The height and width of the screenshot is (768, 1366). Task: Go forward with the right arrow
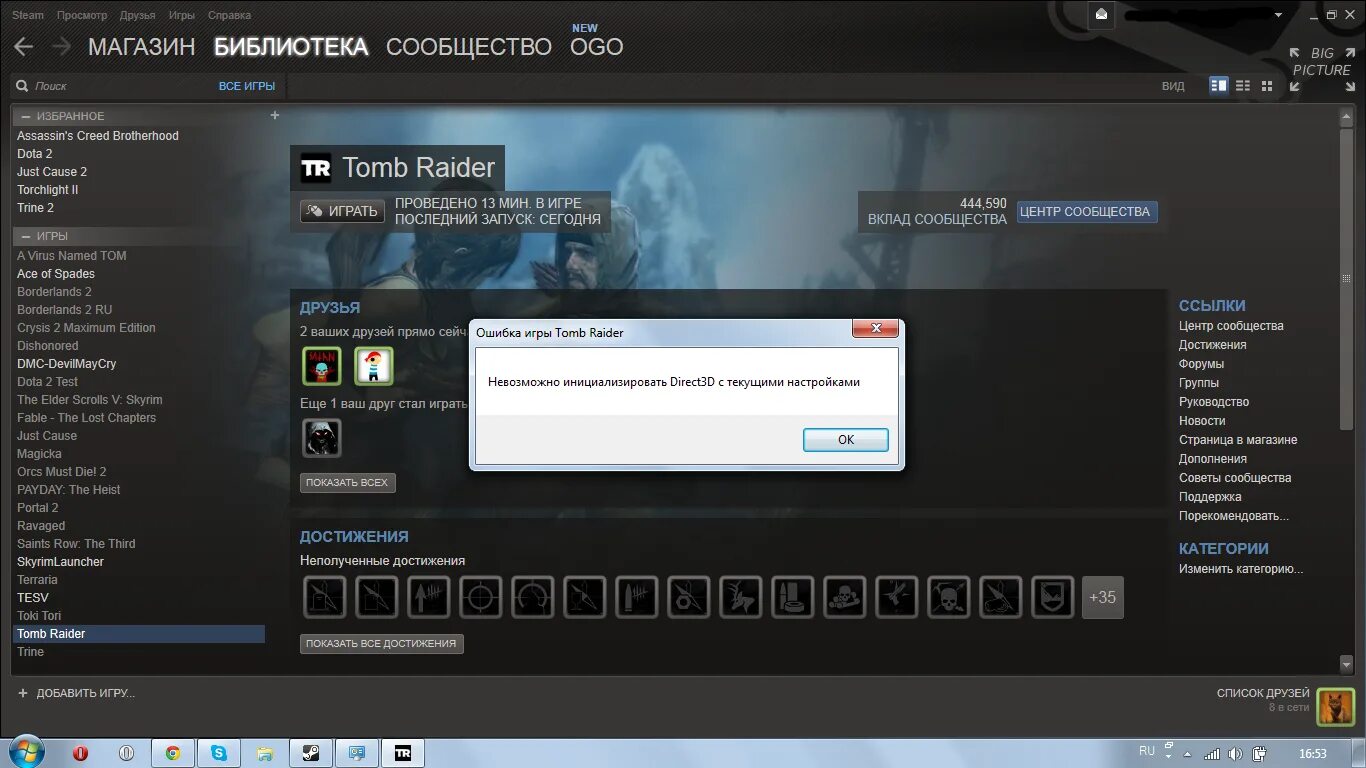coord(61,46)
